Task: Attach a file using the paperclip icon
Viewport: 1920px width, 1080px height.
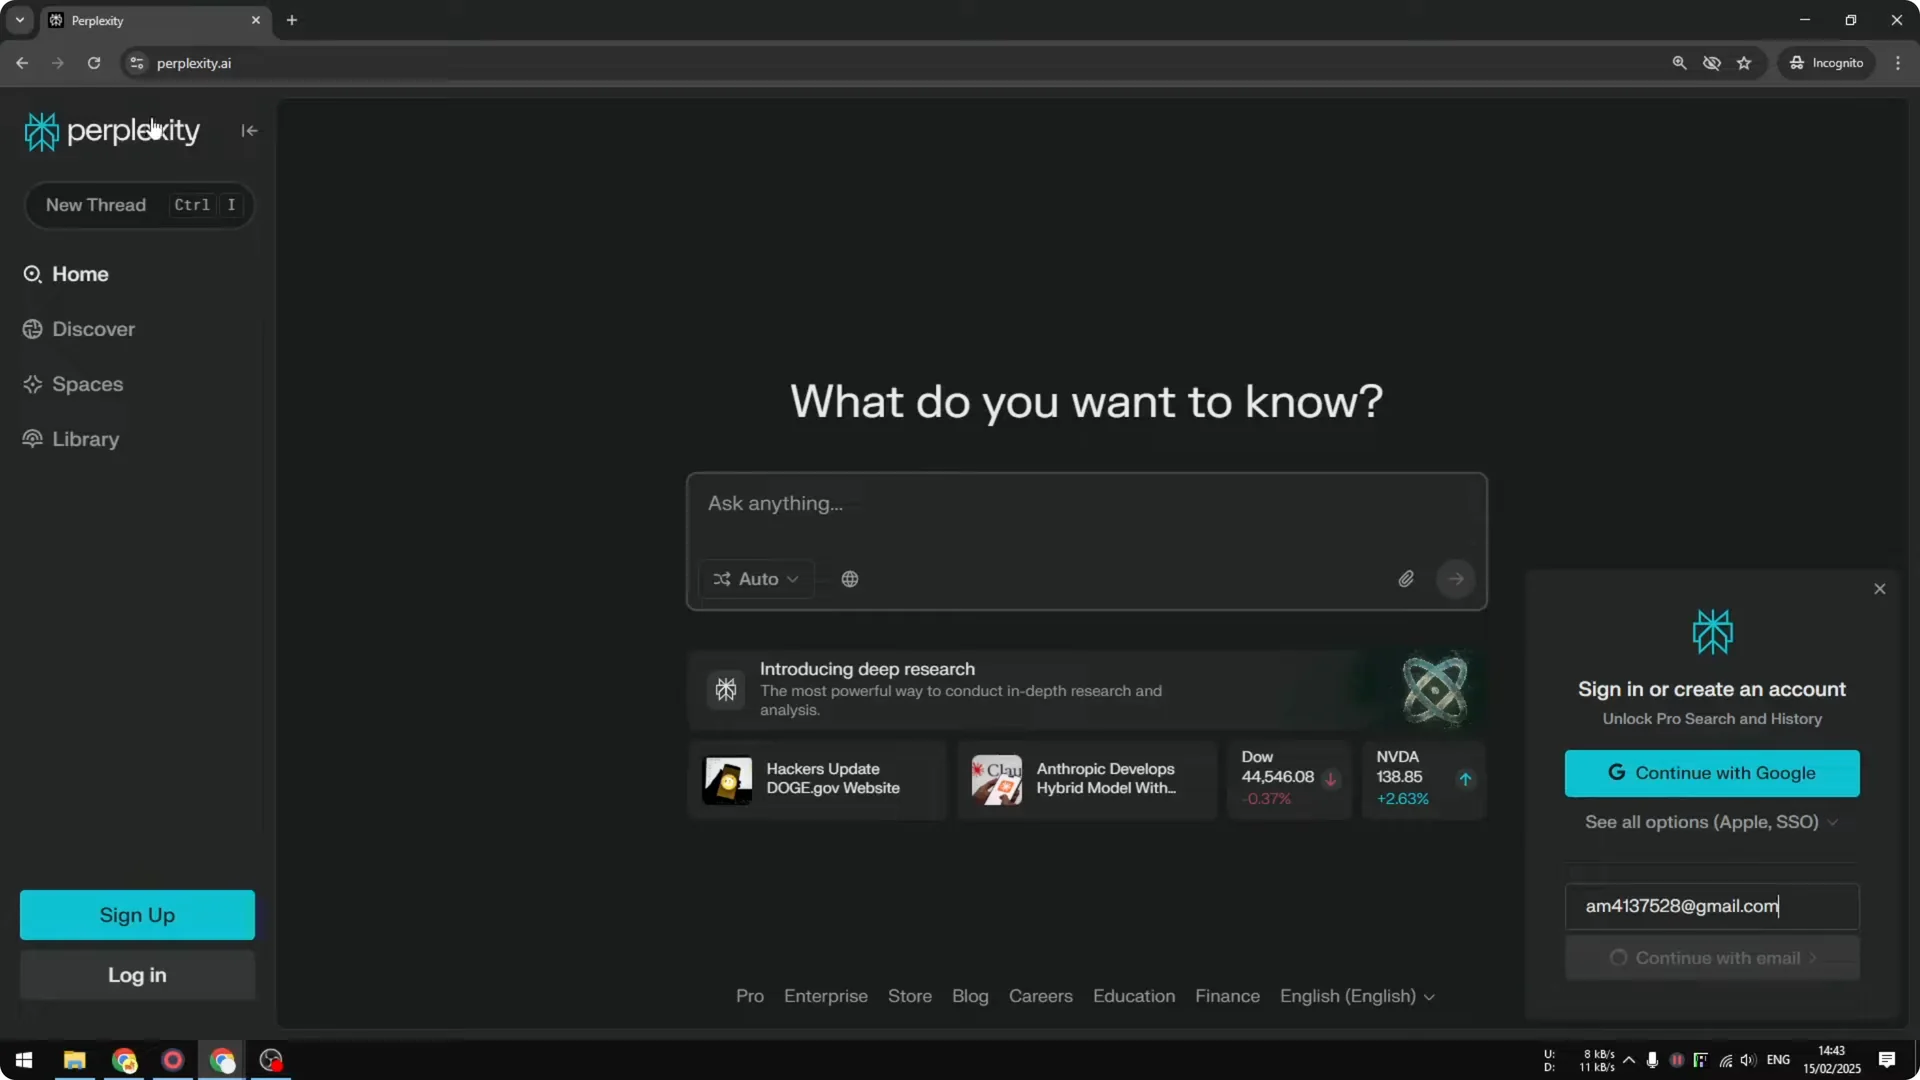Action: point(1406,578)
